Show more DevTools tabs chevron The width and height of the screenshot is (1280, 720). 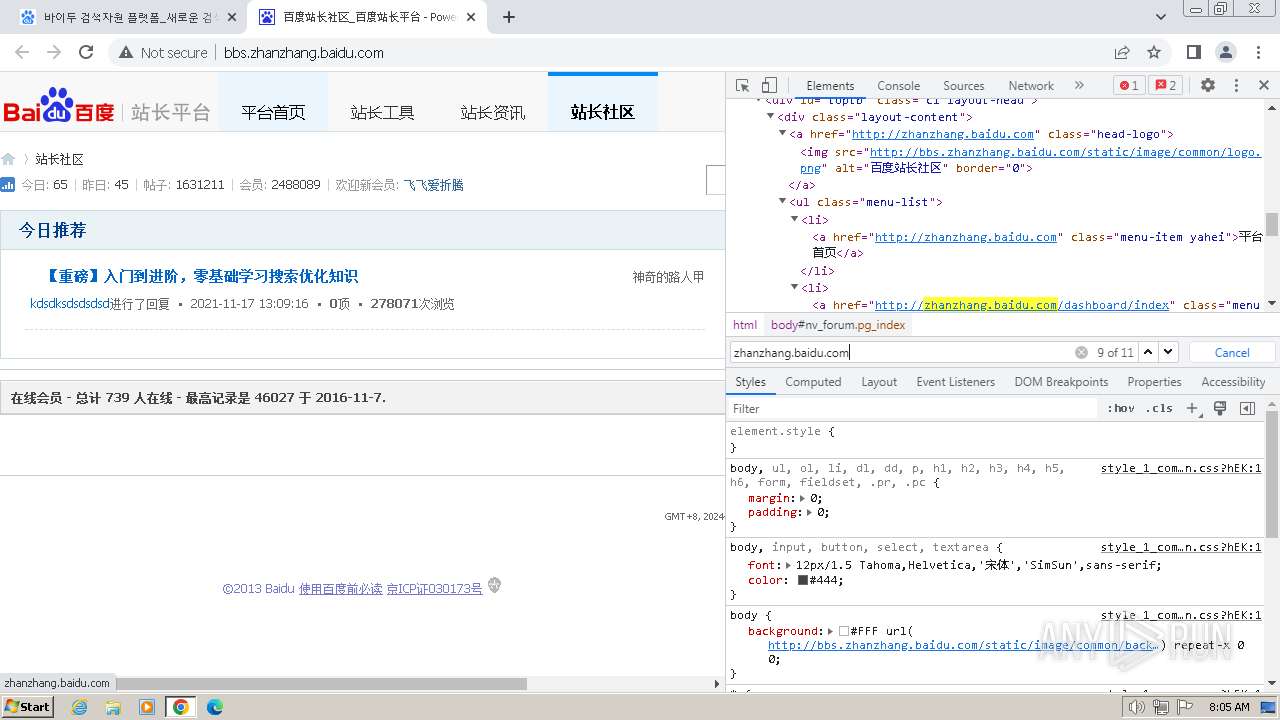(1079, 86)
